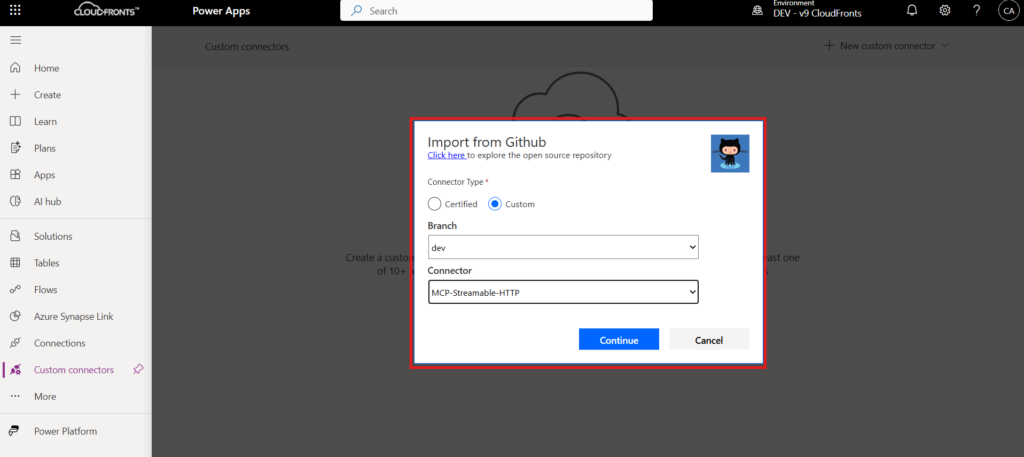Select the Custom radio button
The height and width of the screenshot is (457, 1024).
[495, 204]
